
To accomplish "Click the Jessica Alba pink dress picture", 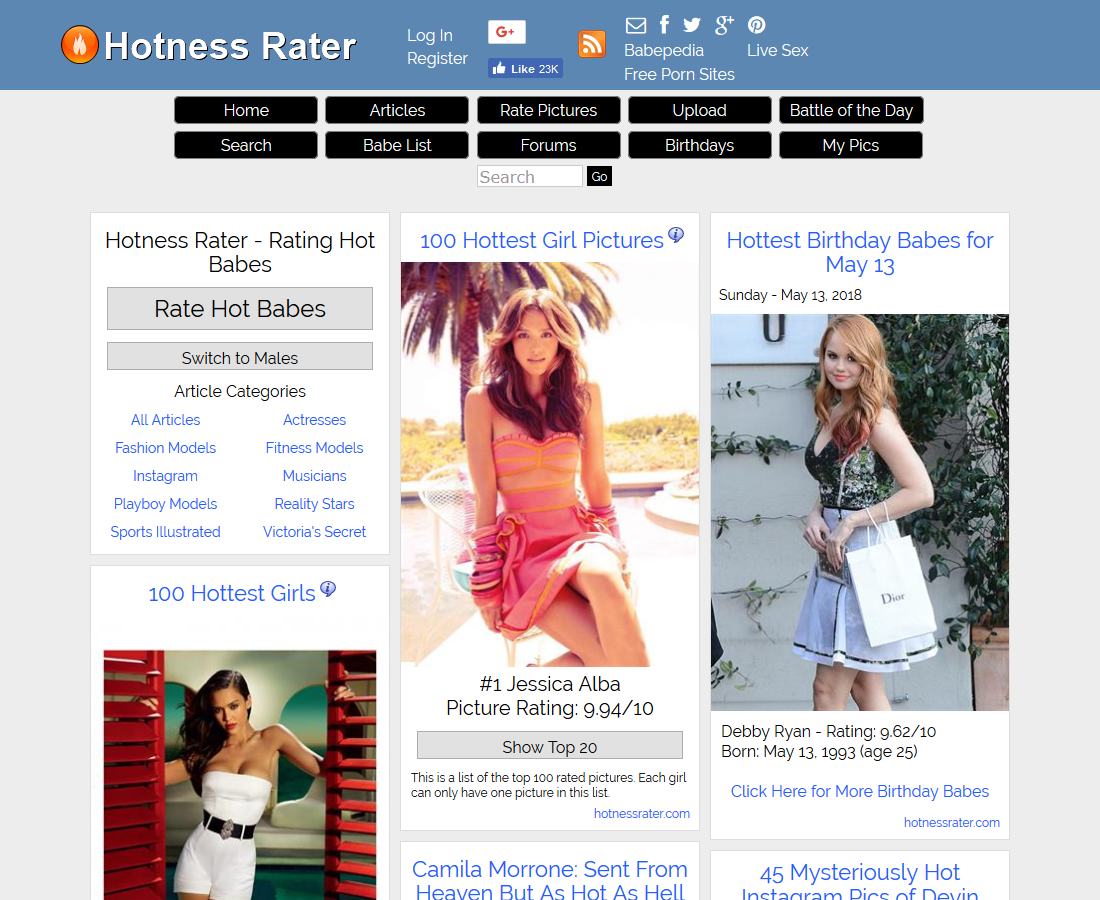I will pyautogui.click(x=550, y=464).
